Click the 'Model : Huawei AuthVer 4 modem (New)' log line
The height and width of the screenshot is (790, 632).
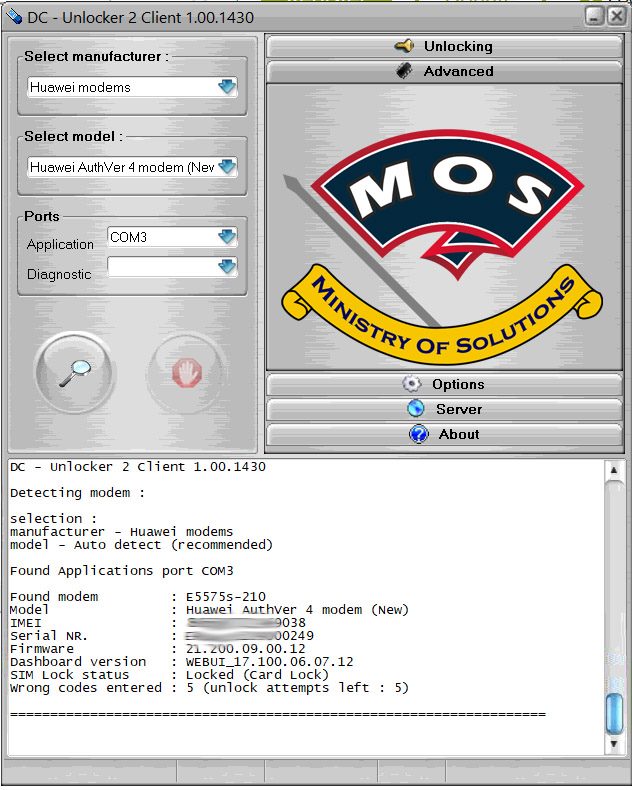[x=209, y=610]
